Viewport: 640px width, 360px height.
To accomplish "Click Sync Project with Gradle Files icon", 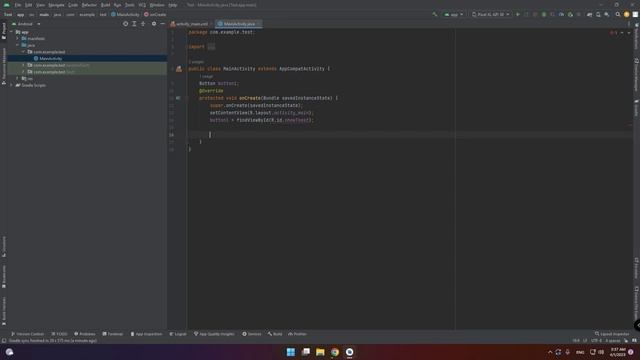I will tap(589, 14).
